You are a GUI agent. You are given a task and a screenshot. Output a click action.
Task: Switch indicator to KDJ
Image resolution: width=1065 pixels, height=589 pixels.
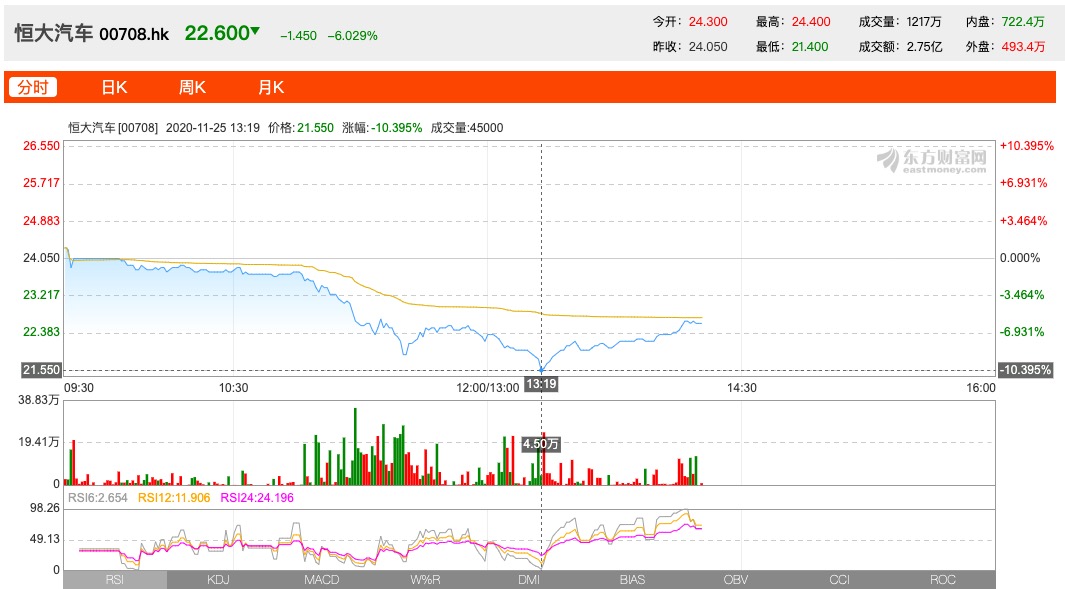[218, 579]
